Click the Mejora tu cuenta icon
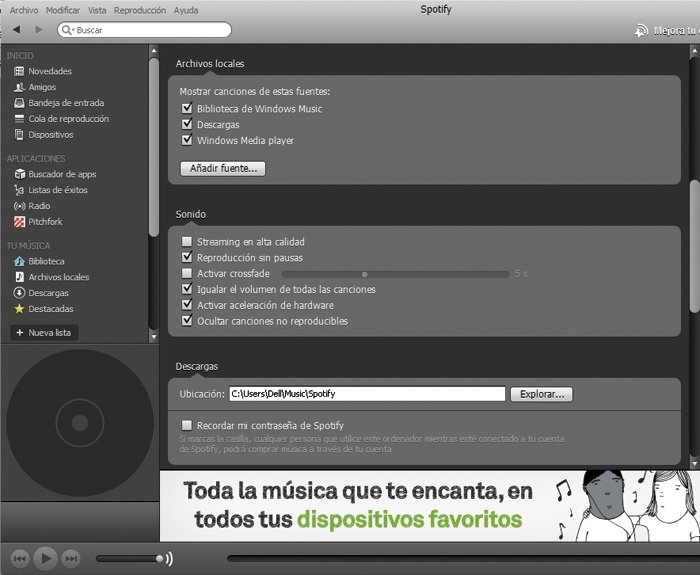 [641, 30]
